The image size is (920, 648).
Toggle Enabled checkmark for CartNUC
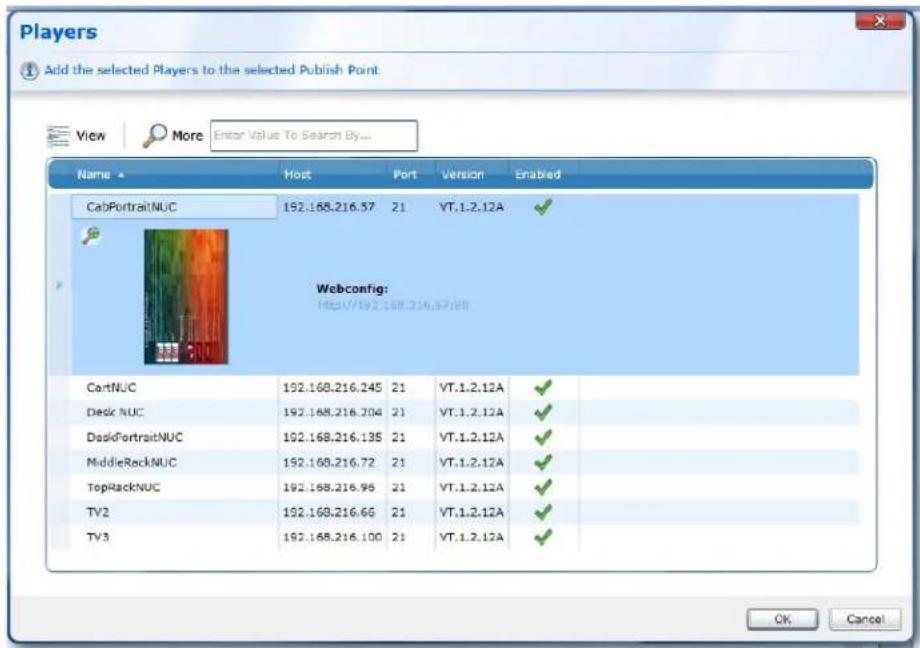tap(543, 387)
